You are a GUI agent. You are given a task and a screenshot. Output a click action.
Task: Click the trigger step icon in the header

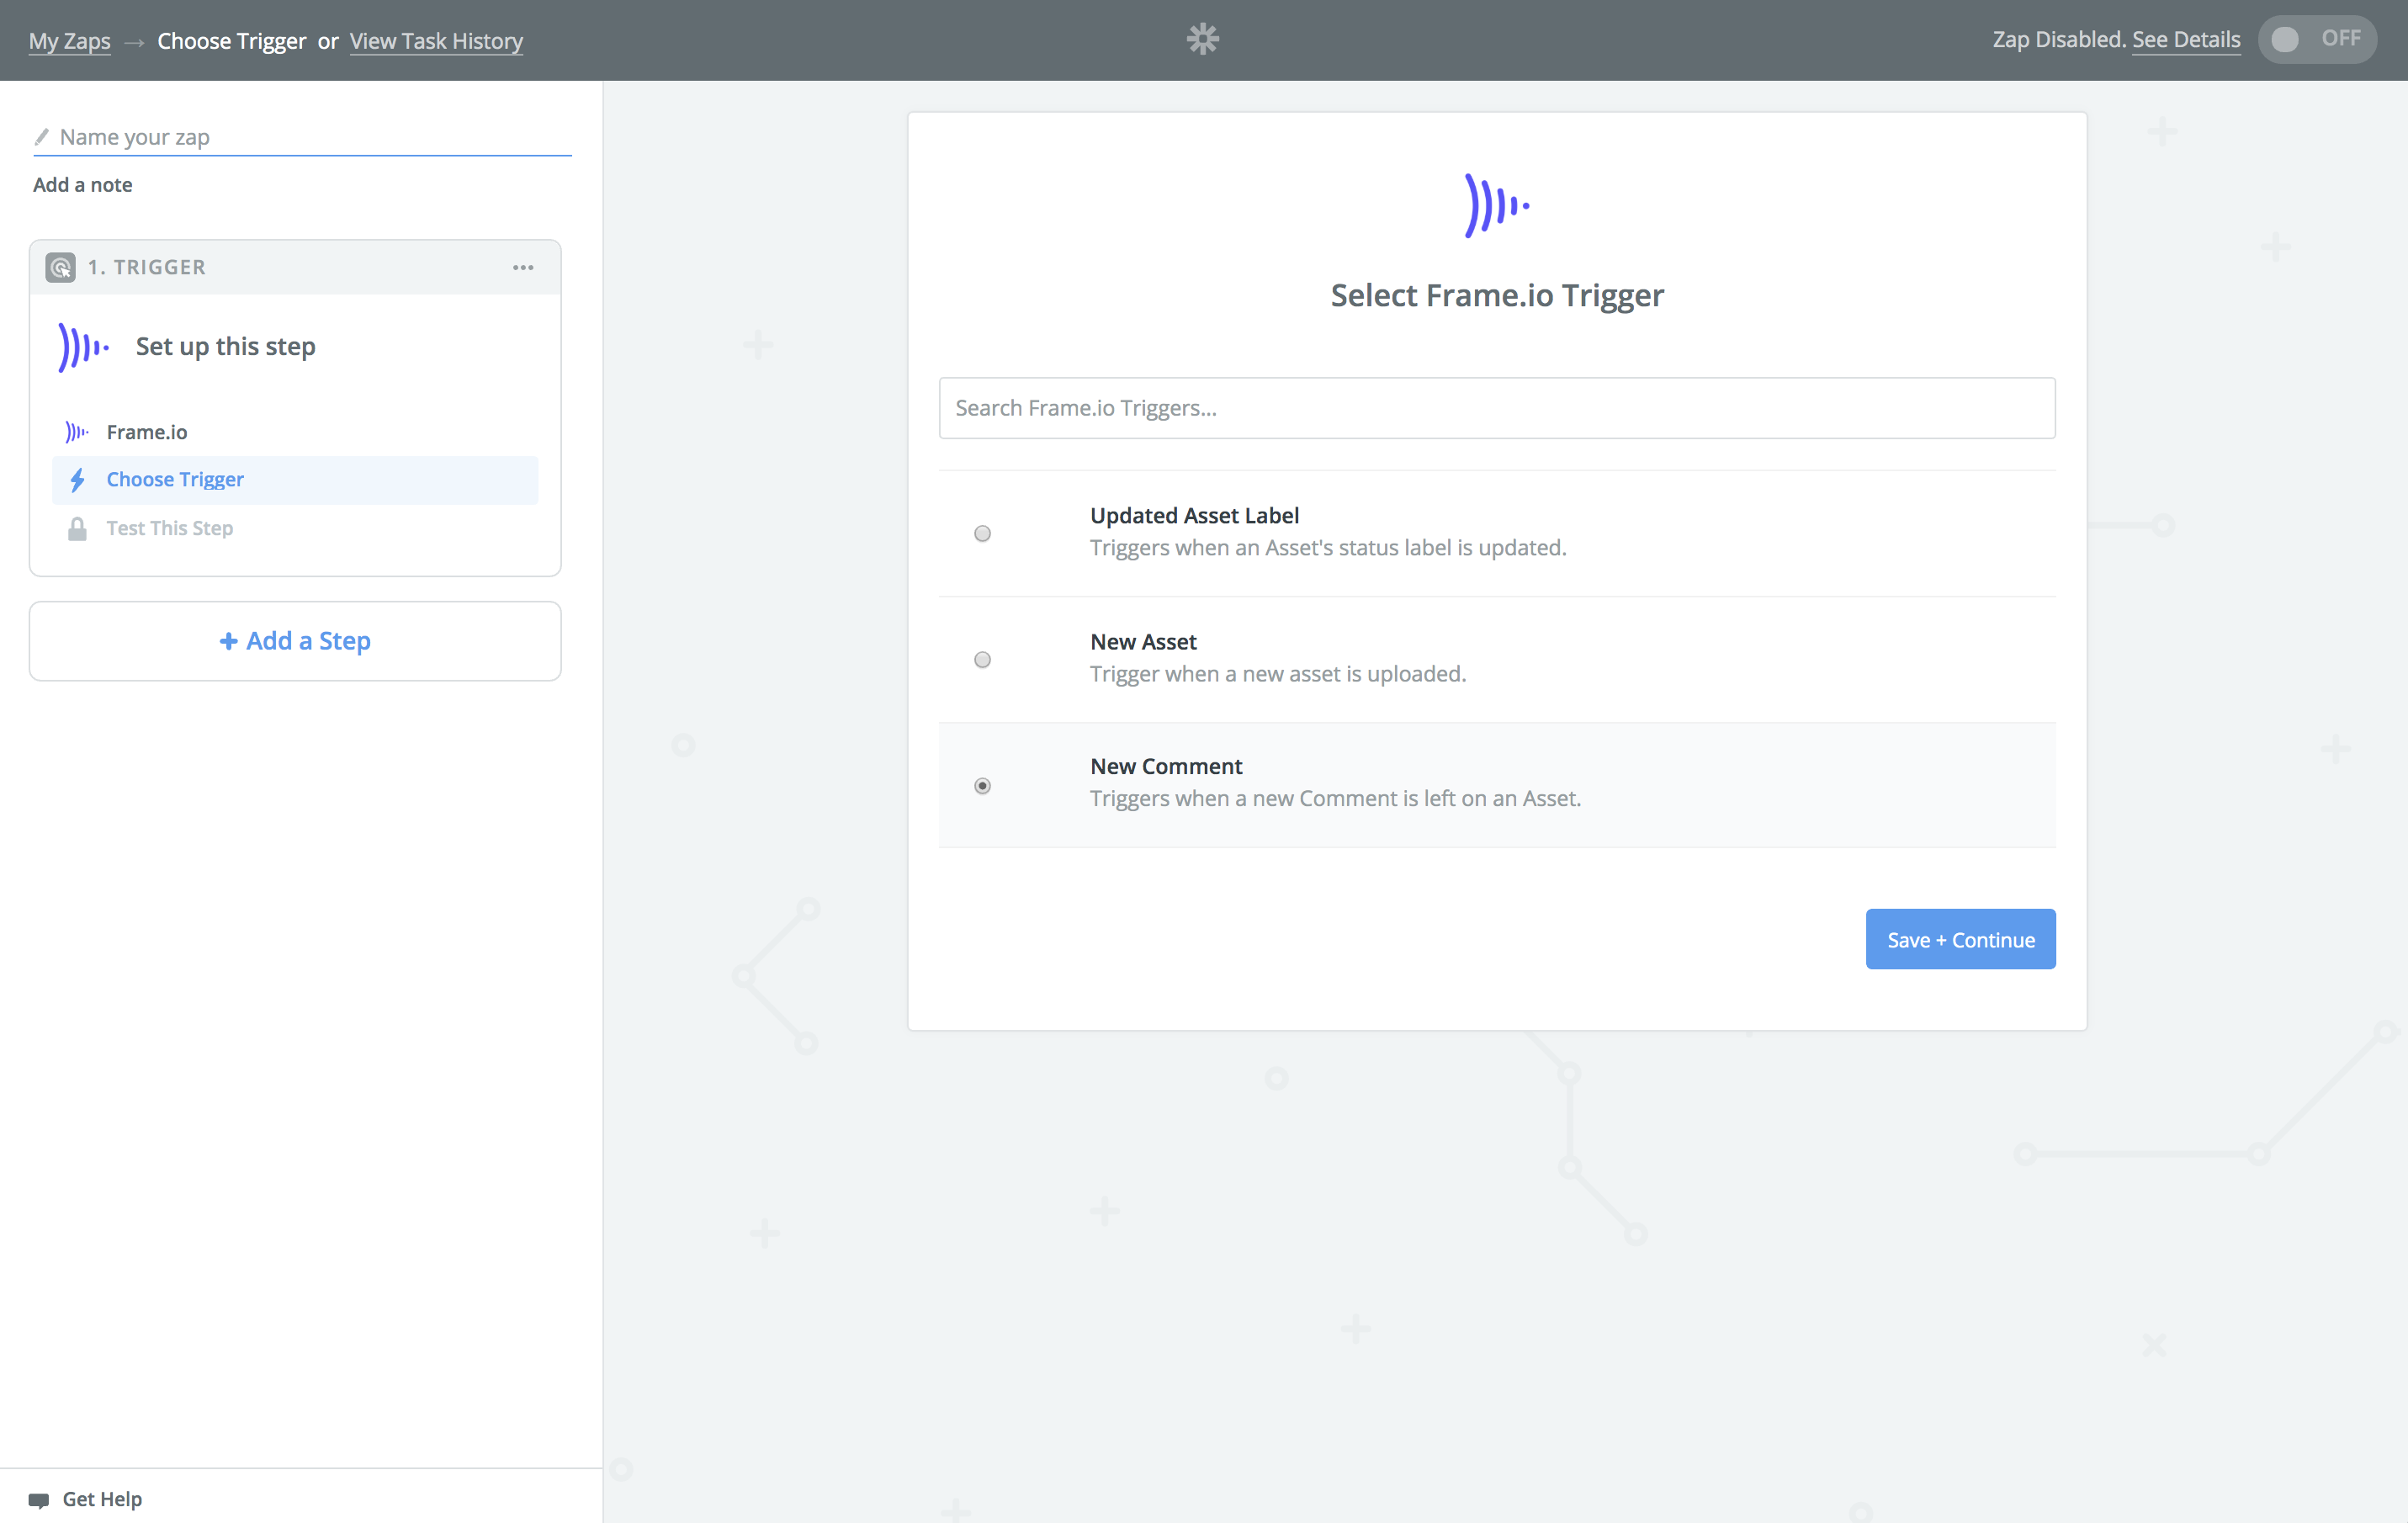60,267
